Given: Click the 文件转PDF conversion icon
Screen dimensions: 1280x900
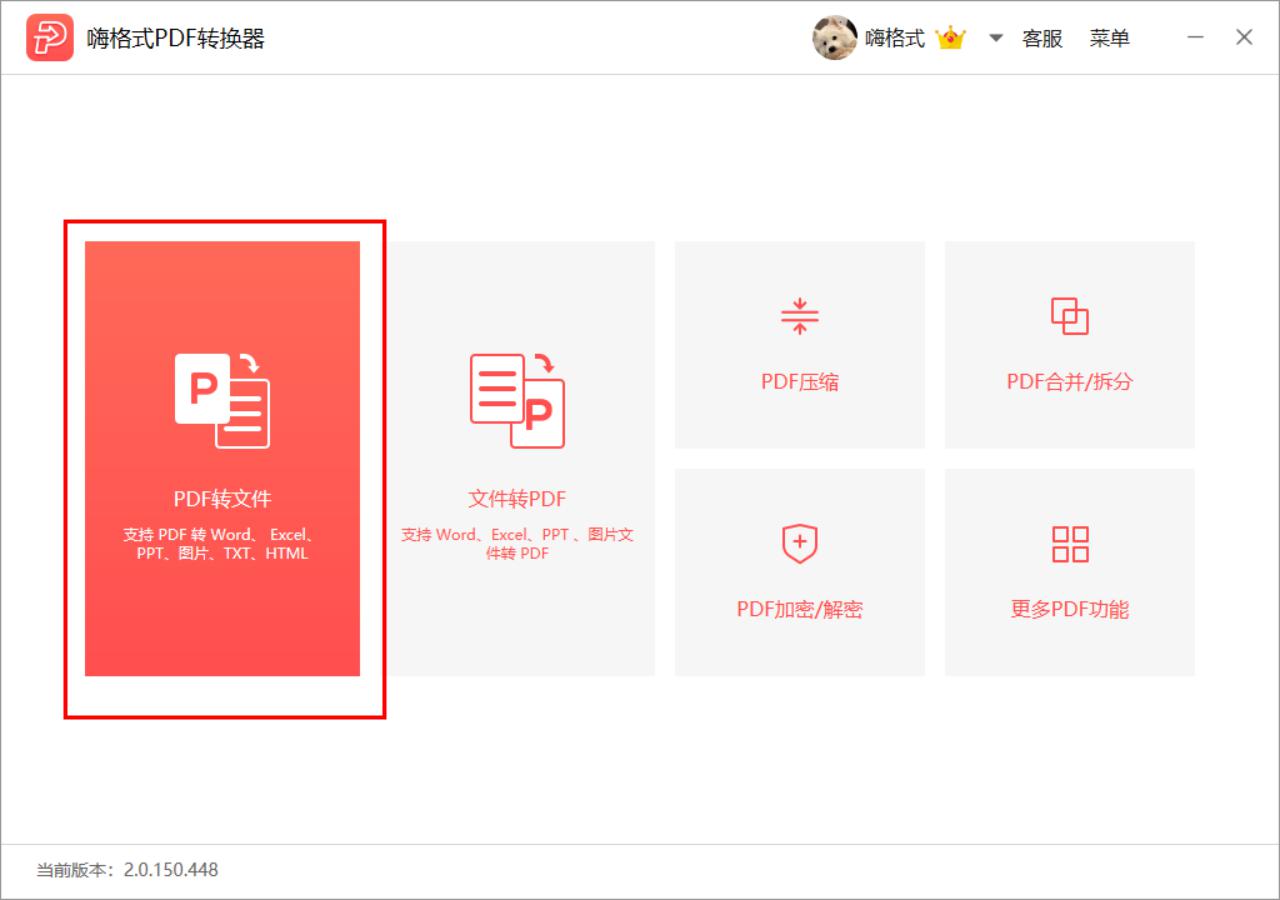Looking at the screenshot, I should pyautogui.click(x=517, y=400).
